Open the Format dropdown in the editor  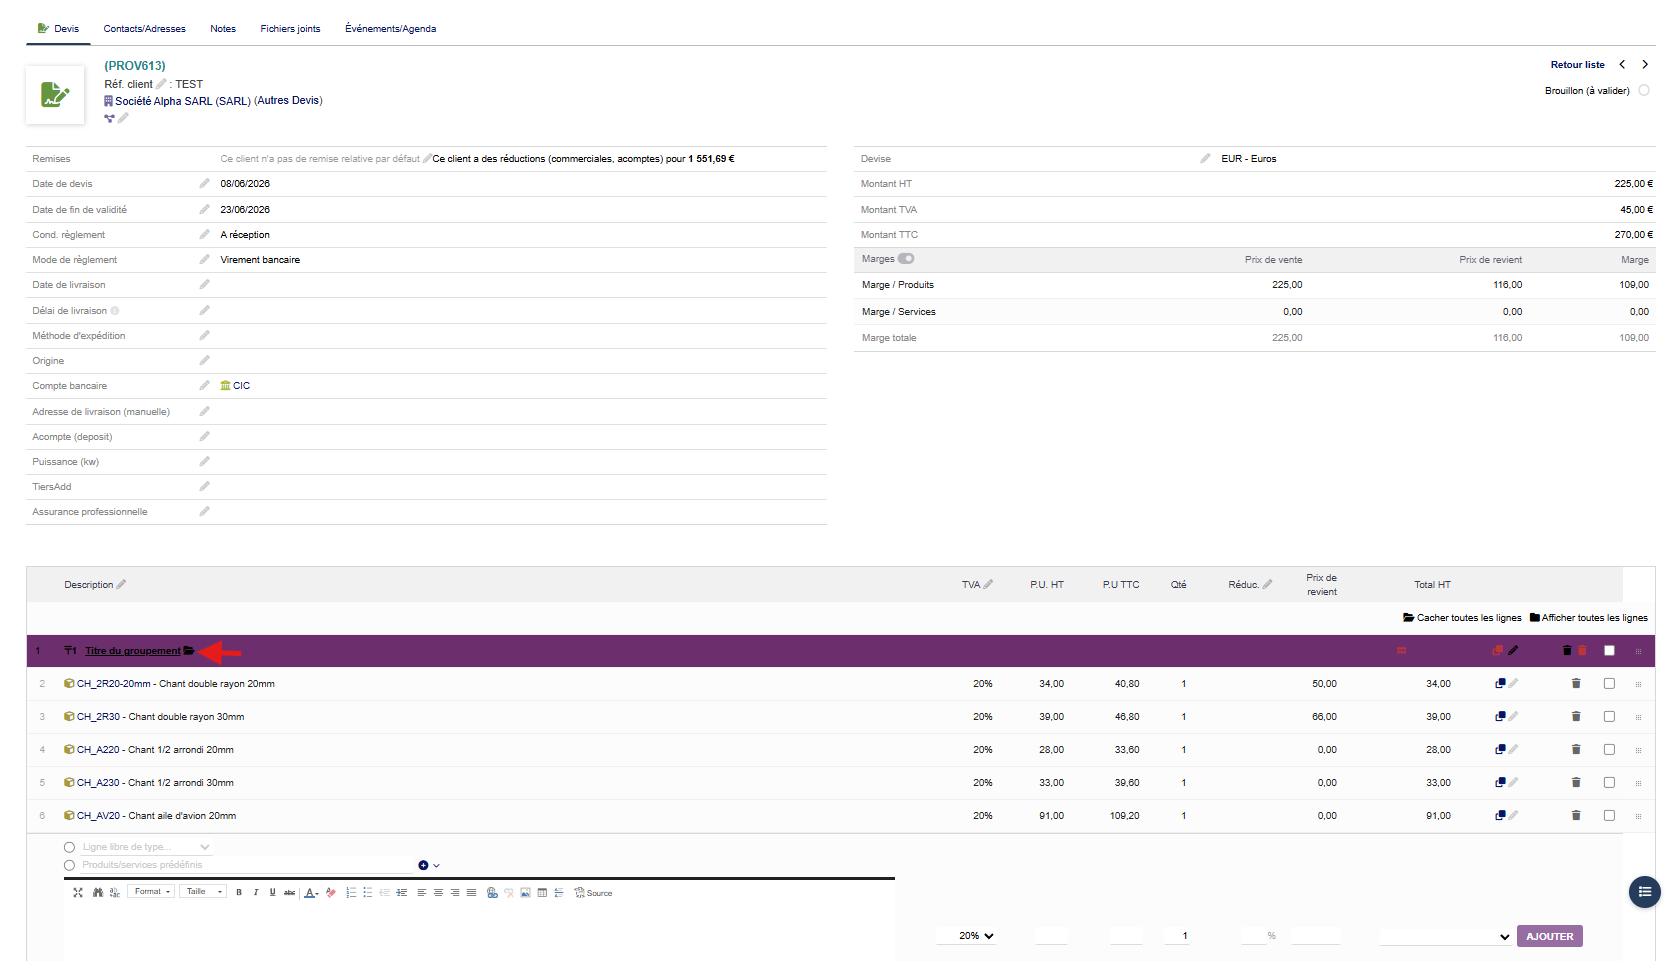click(151, 892)
